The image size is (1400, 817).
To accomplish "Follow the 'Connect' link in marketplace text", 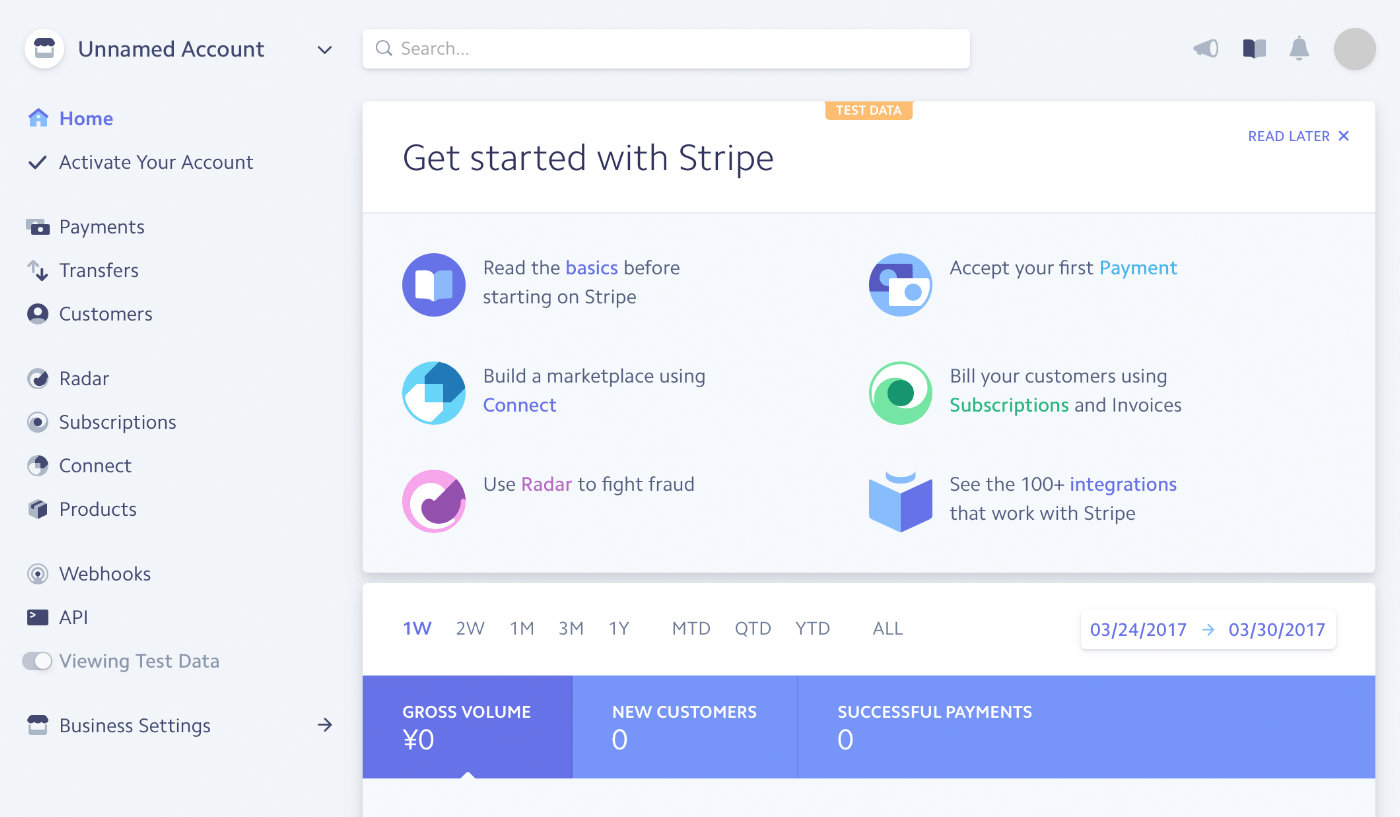I will 520,405.
